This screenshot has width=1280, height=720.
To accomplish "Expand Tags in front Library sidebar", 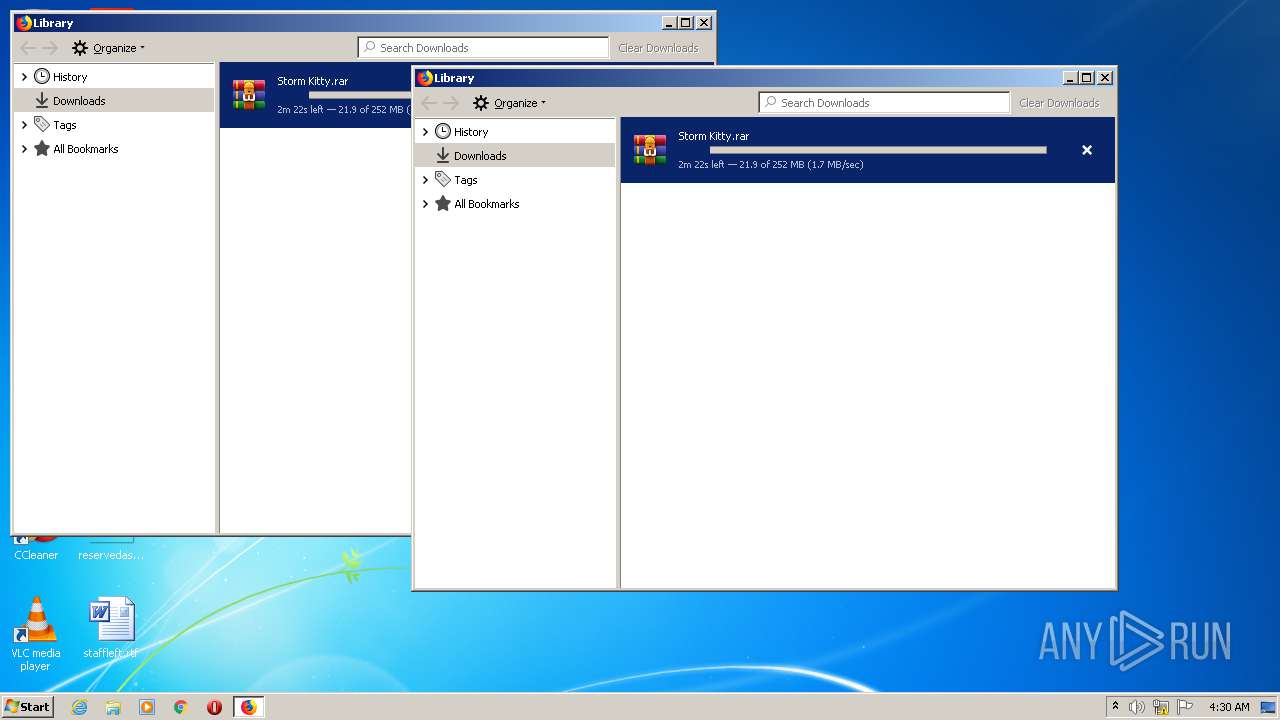I will (425, 180).
